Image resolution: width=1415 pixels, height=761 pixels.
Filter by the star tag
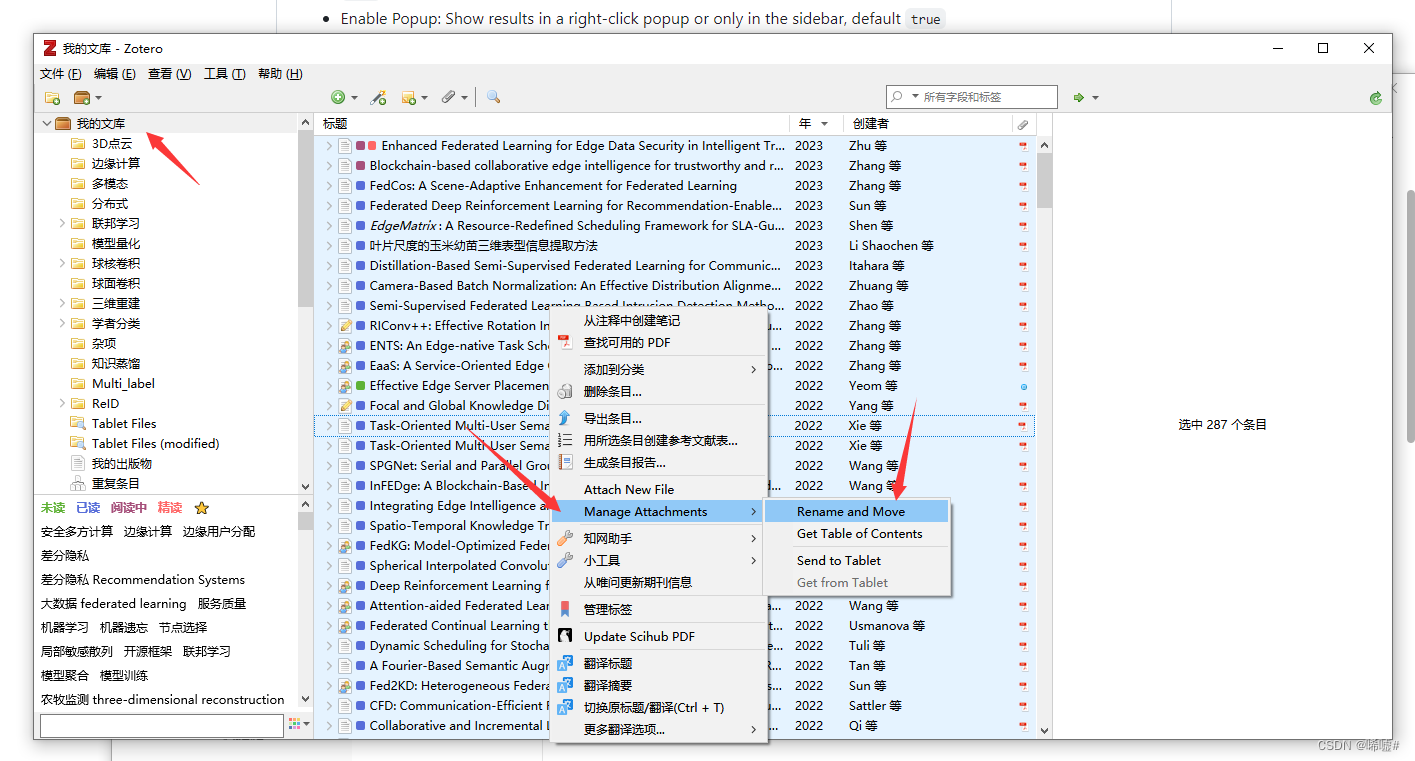(202, 508)
